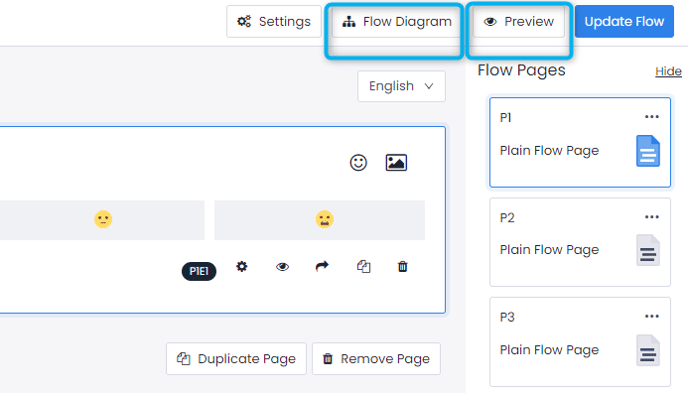The width and height of the screenshot is (688, 393).
Task: Open the flow Preview
Action: tap(519, 21)
